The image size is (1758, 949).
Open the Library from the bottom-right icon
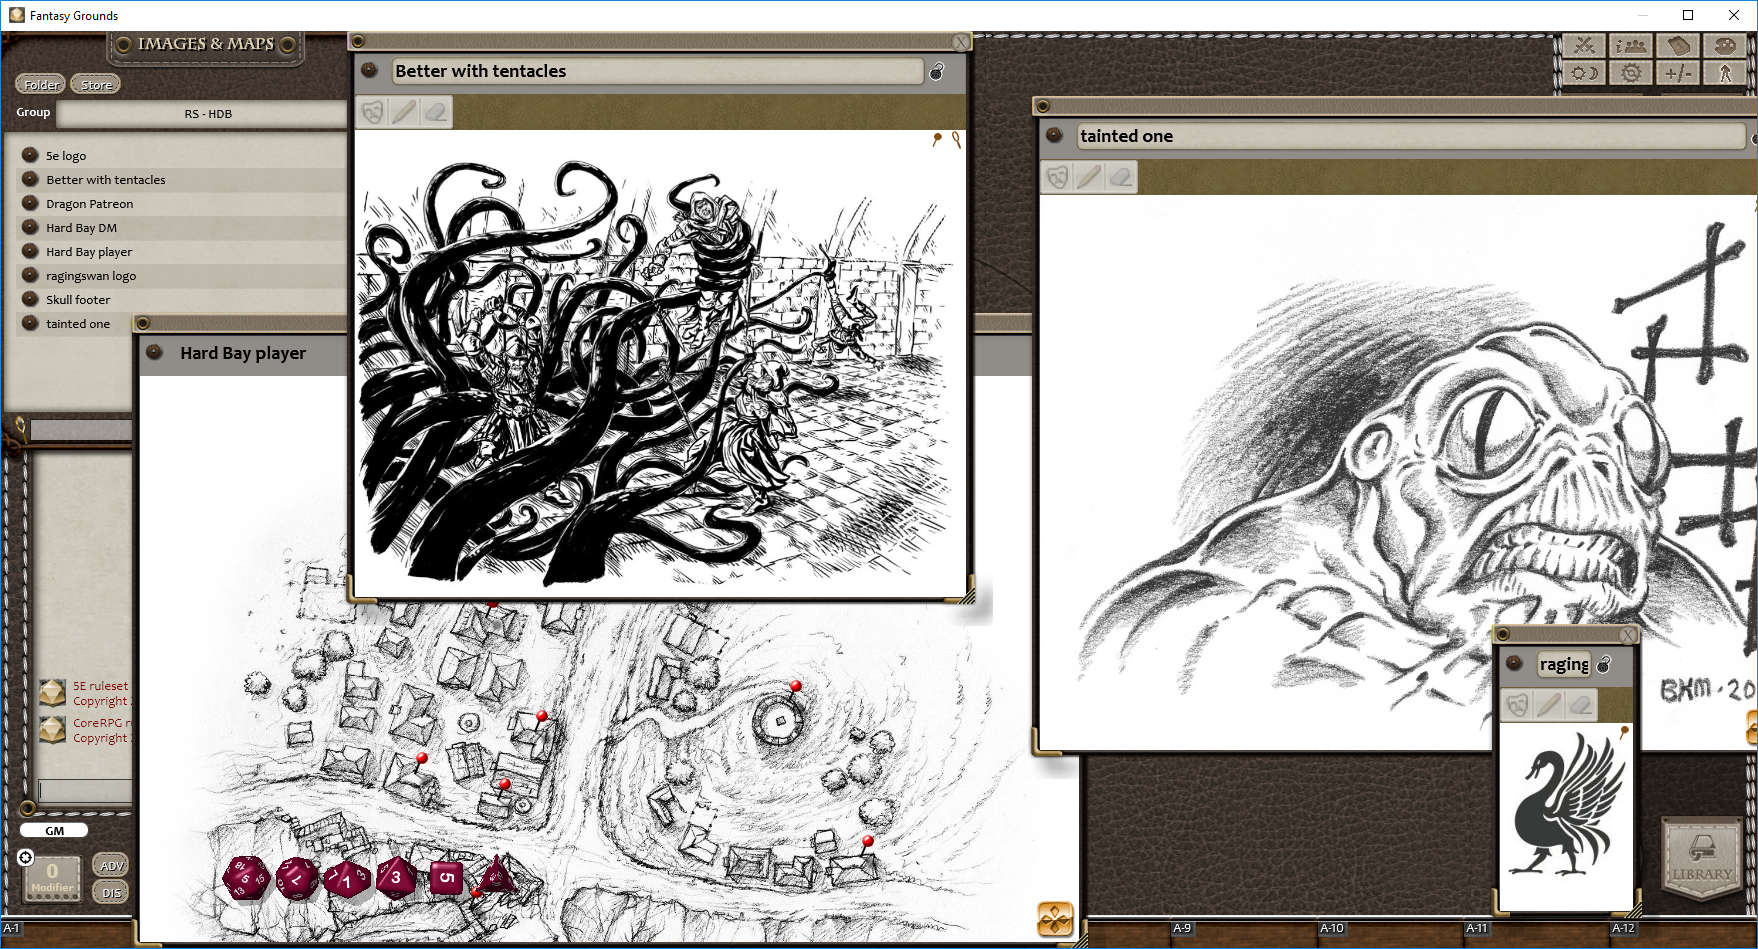click(1703, 858)
